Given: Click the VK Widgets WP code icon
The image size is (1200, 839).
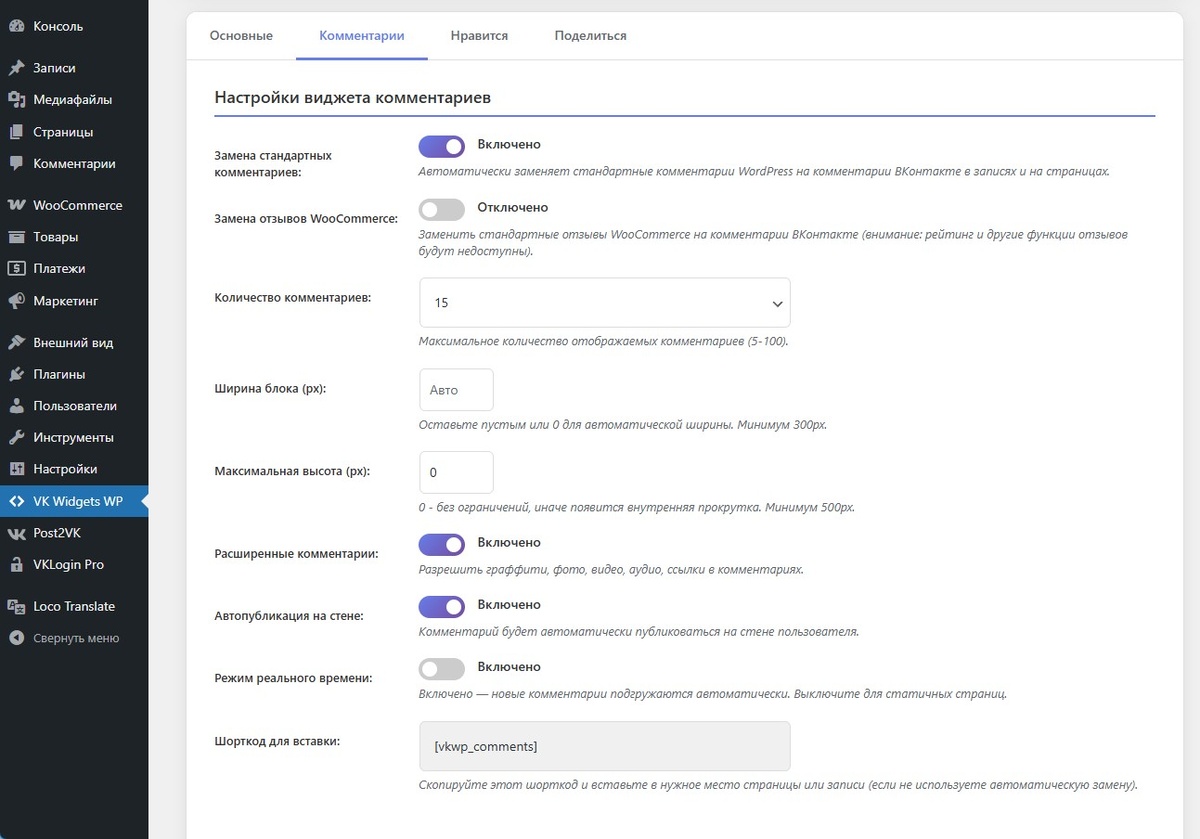Looking at the screenshot, I should tap(16, 501).
